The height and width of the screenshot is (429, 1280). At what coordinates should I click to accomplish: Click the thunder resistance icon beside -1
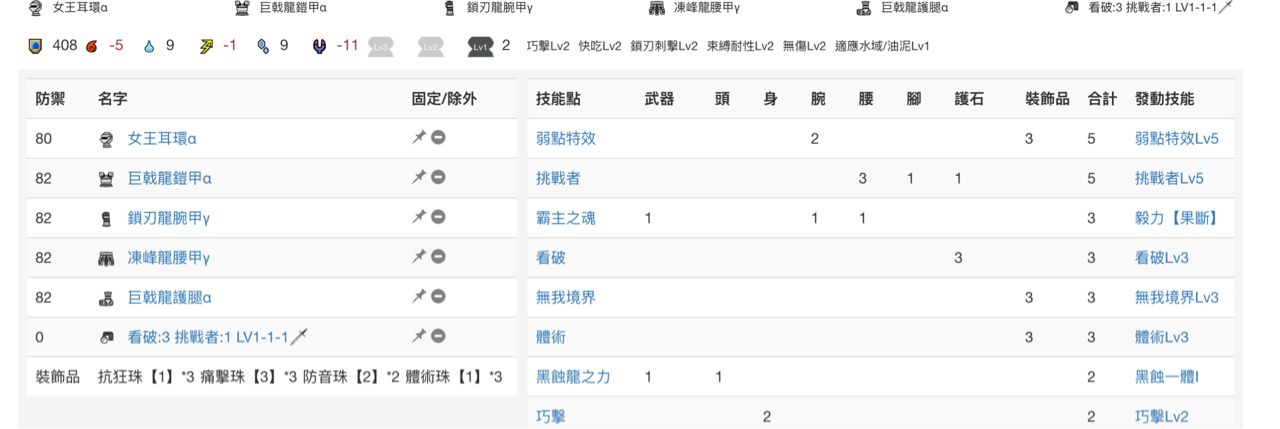(206, 46)
